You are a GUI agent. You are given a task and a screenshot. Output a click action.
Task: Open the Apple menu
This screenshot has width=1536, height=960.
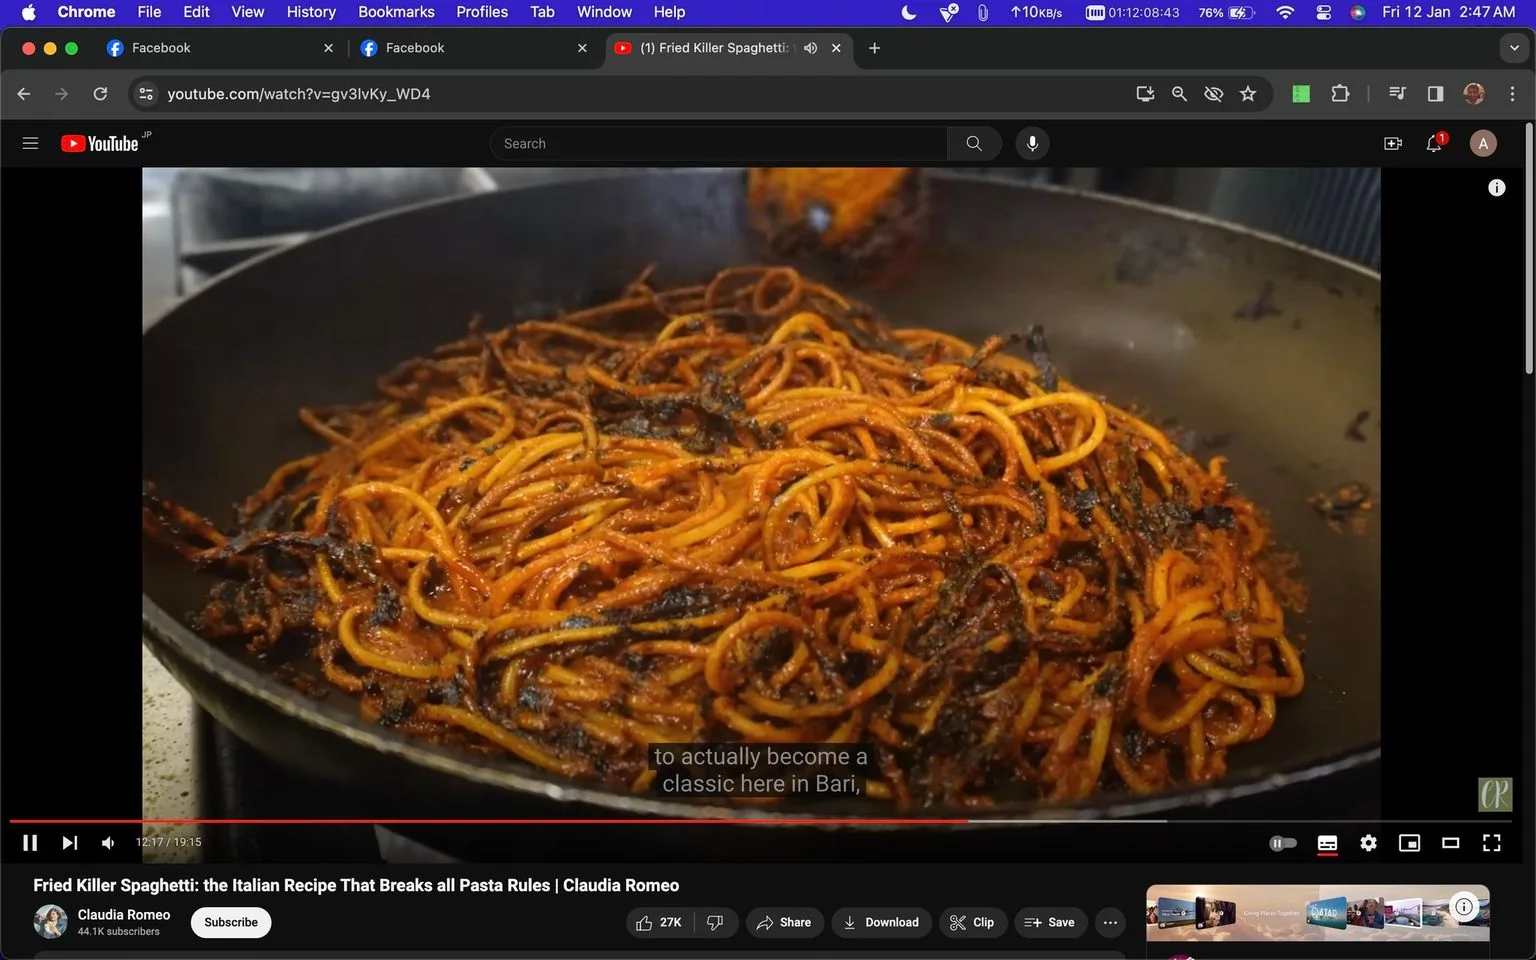point(28,12)
